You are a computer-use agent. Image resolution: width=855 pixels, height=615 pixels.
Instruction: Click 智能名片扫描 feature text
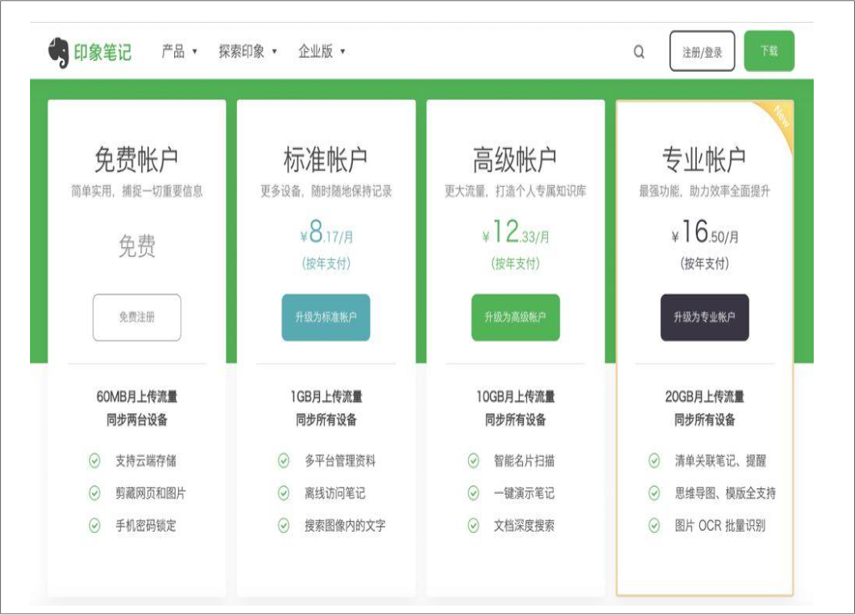click(524, 461)
